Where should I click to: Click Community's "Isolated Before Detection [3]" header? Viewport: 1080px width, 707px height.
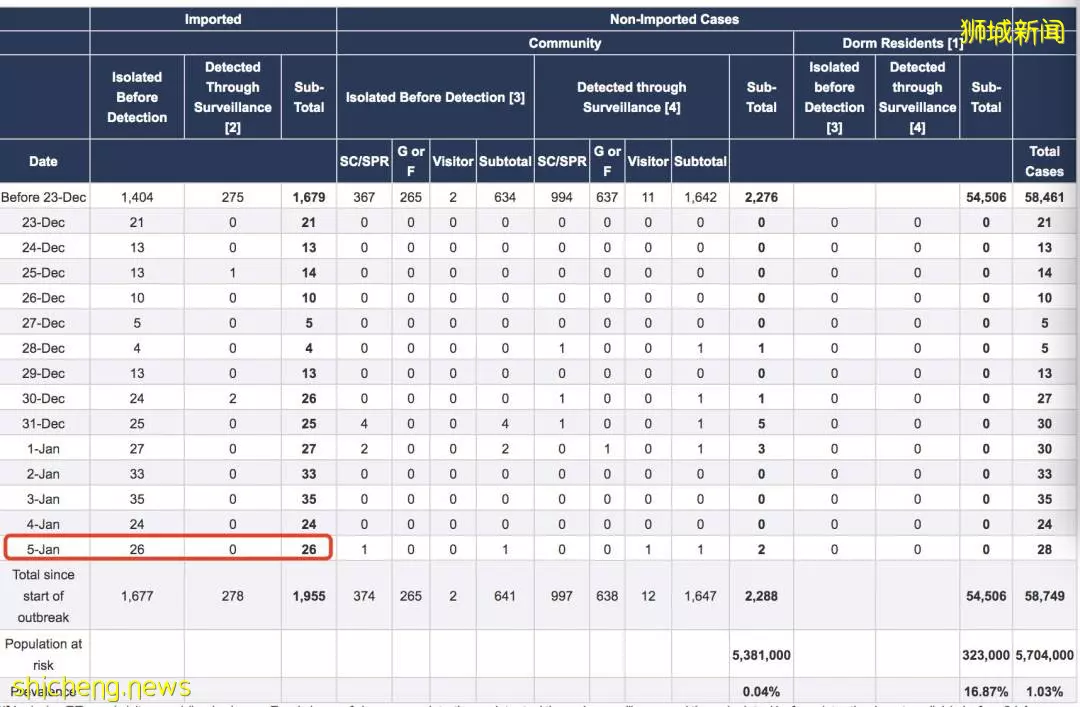[x=435, y=97]
